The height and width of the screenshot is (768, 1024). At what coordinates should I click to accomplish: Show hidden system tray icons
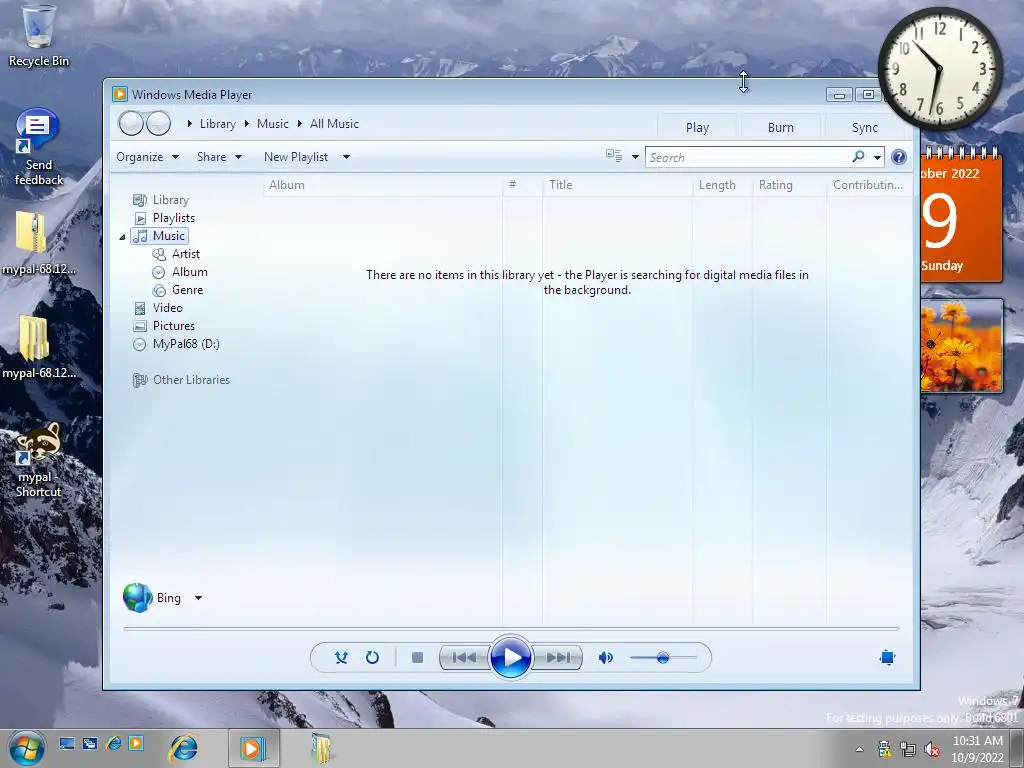(859, 749)
